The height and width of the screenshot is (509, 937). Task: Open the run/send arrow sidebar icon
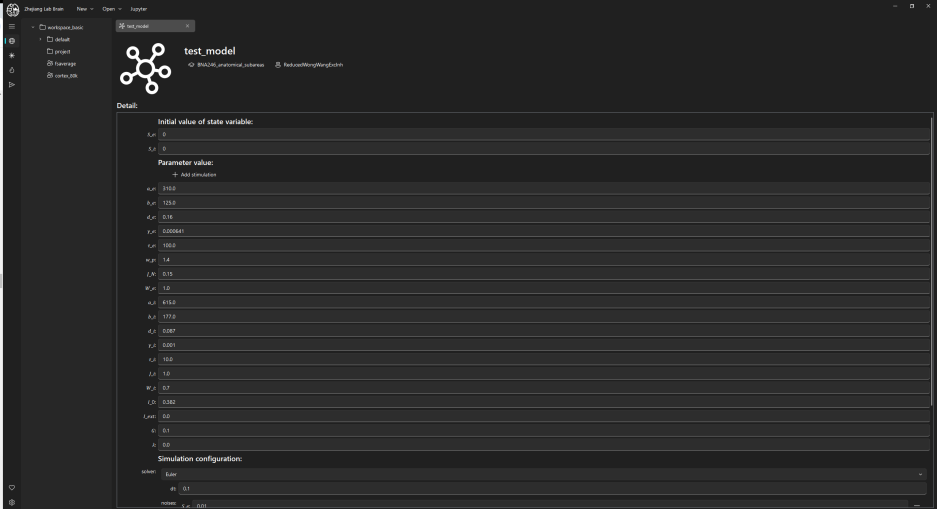click(11, 85)
